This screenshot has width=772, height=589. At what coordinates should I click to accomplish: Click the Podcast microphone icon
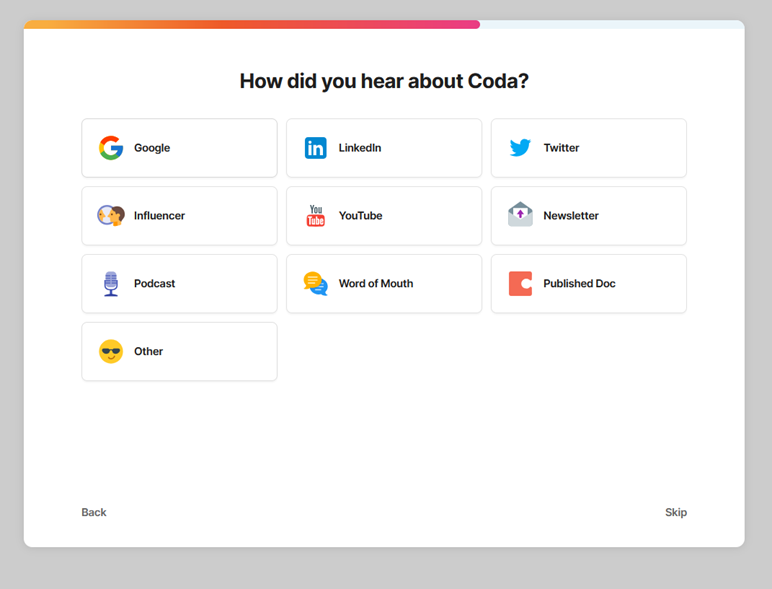click(x=111, y=284)
